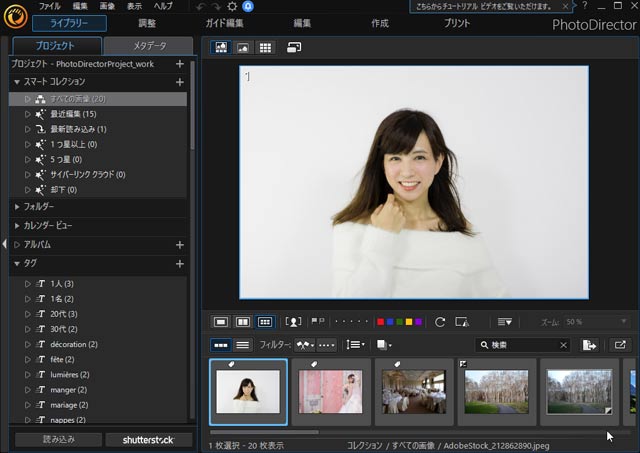Click the rotate image icon

tap(440, 322)
